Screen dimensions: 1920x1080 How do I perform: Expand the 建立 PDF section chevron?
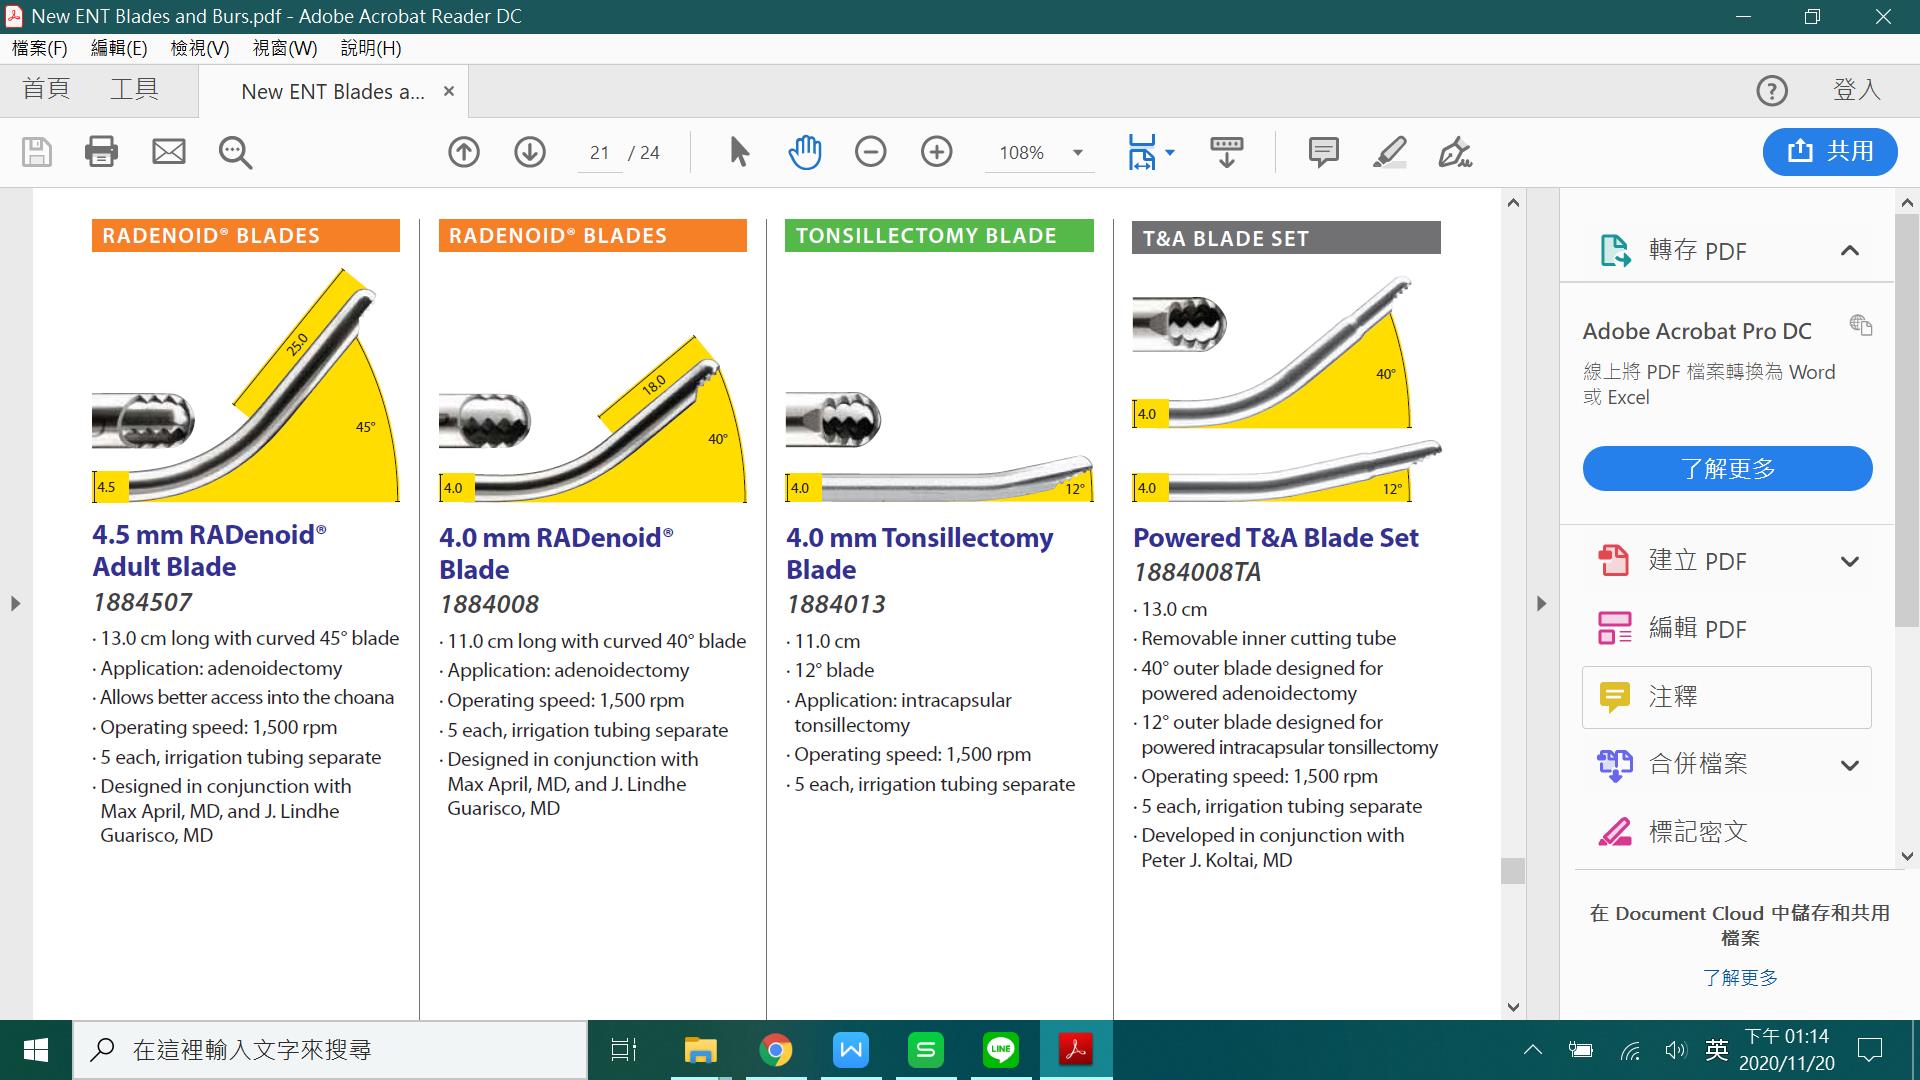(x=1850, y=562)
